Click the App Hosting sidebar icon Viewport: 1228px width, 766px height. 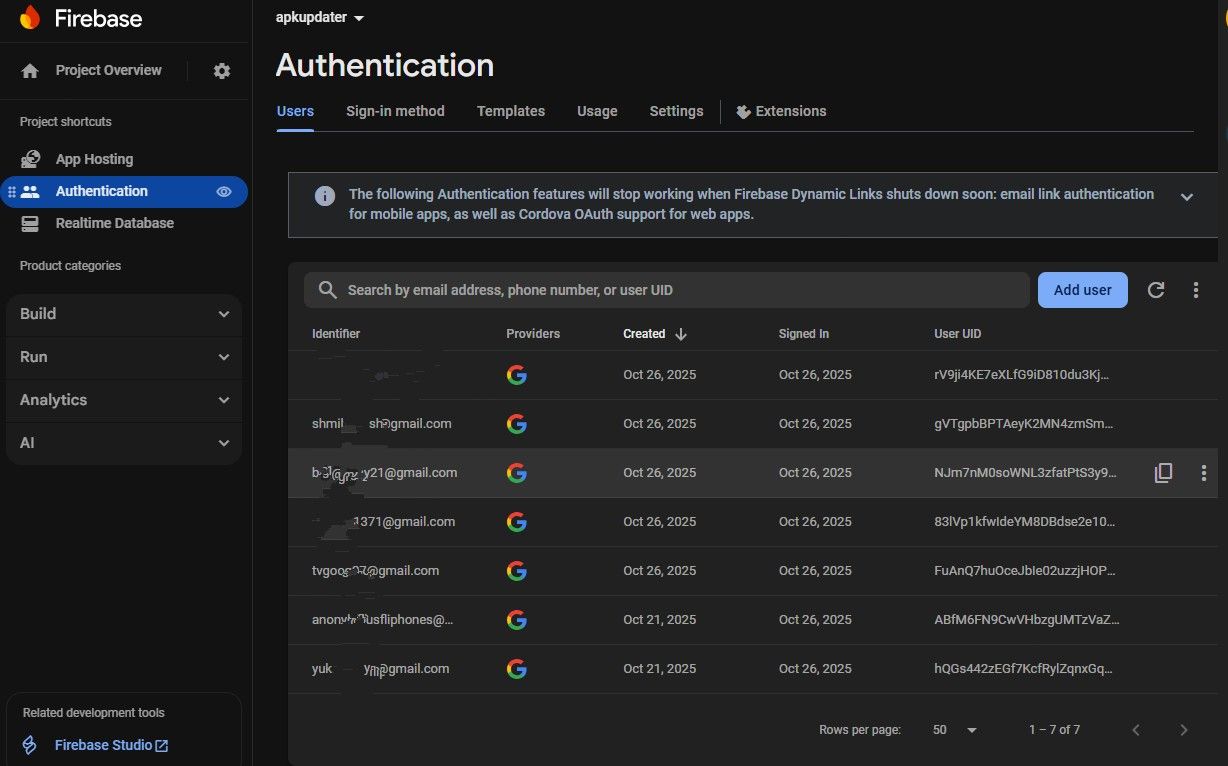pyautogui.click(x=31, y=159)
